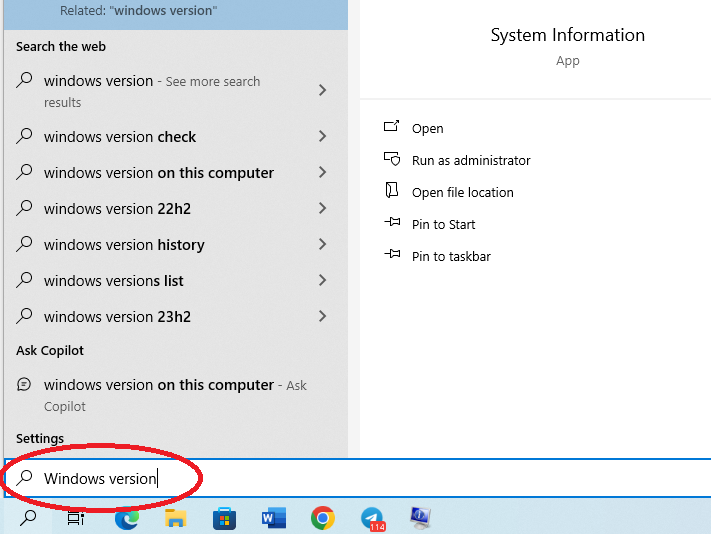Select 'windows version check' suggestion text

pos(120,137)
